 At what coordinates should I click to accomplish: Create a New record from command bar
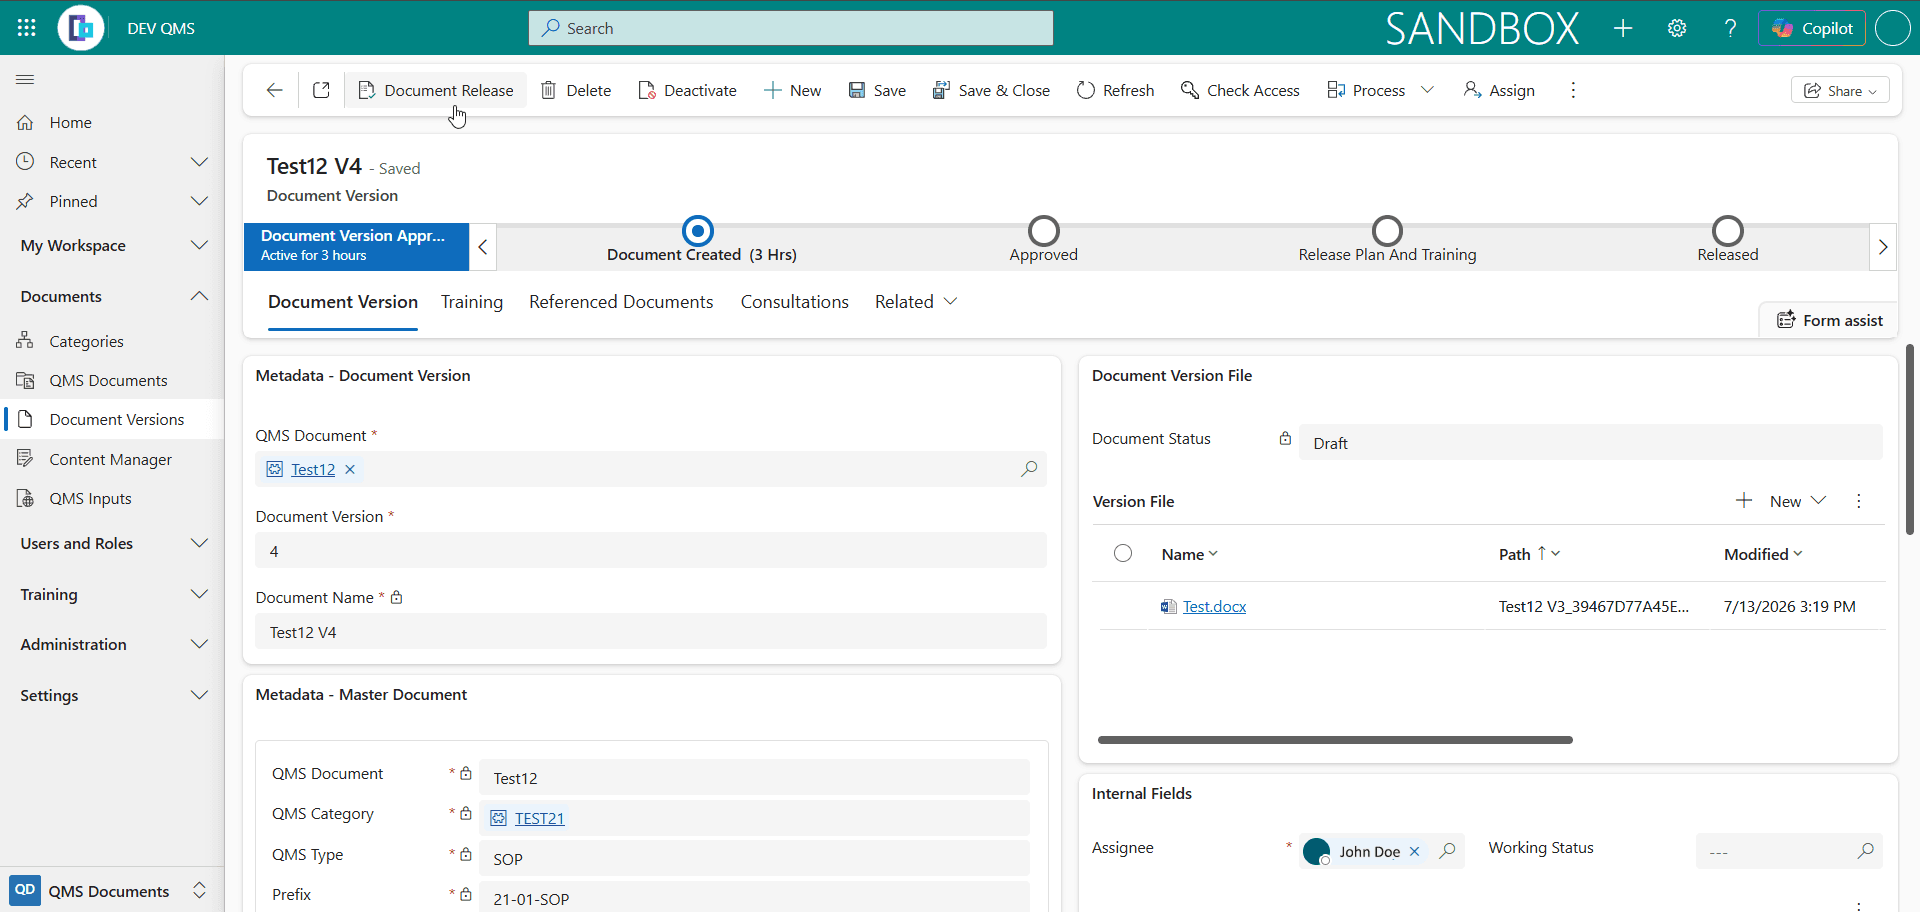tap(793, 90)
